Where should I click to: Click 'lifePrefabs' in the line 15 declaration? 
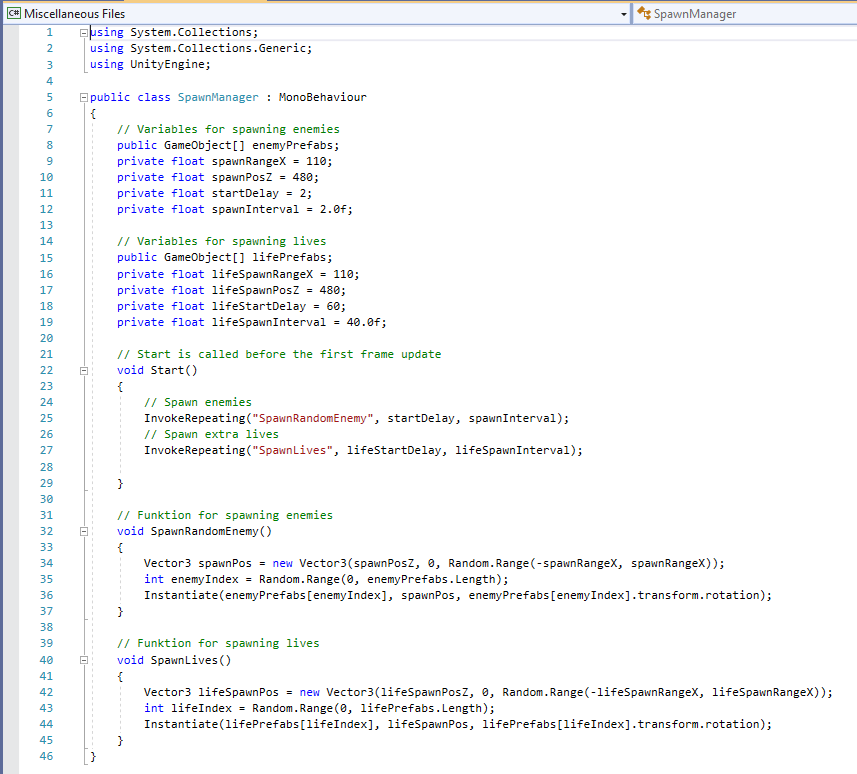pyautogui.click(x=289, y=257)
